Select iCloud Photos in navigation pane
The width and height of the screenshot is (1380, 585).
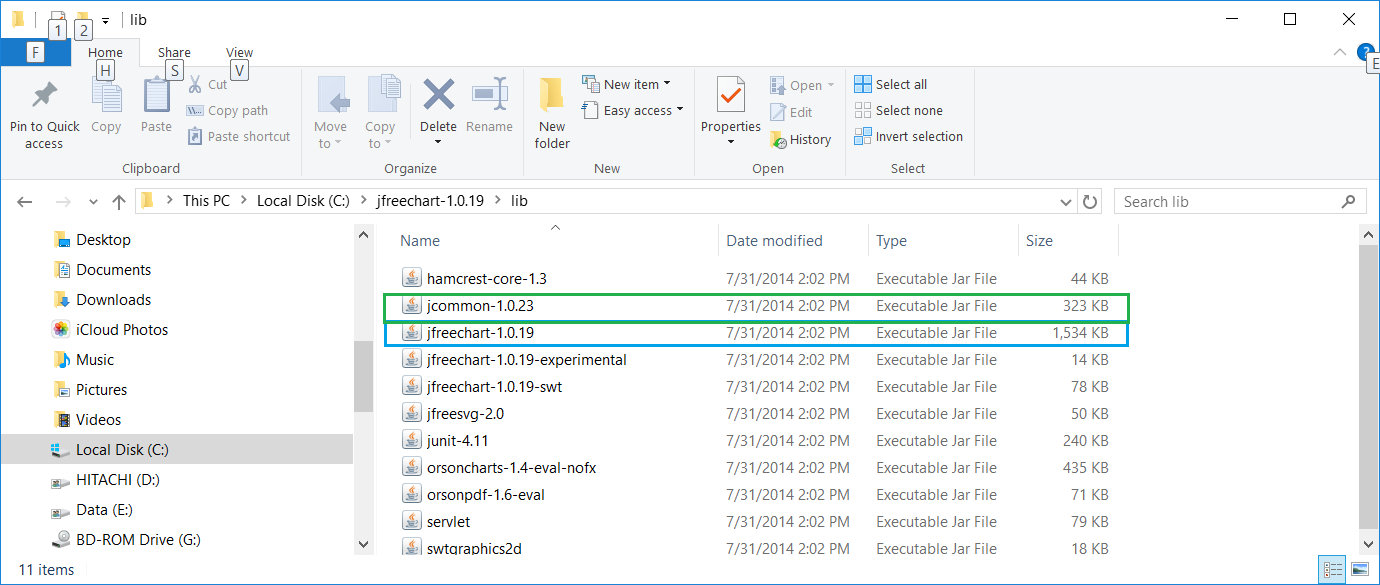(122, 330)
